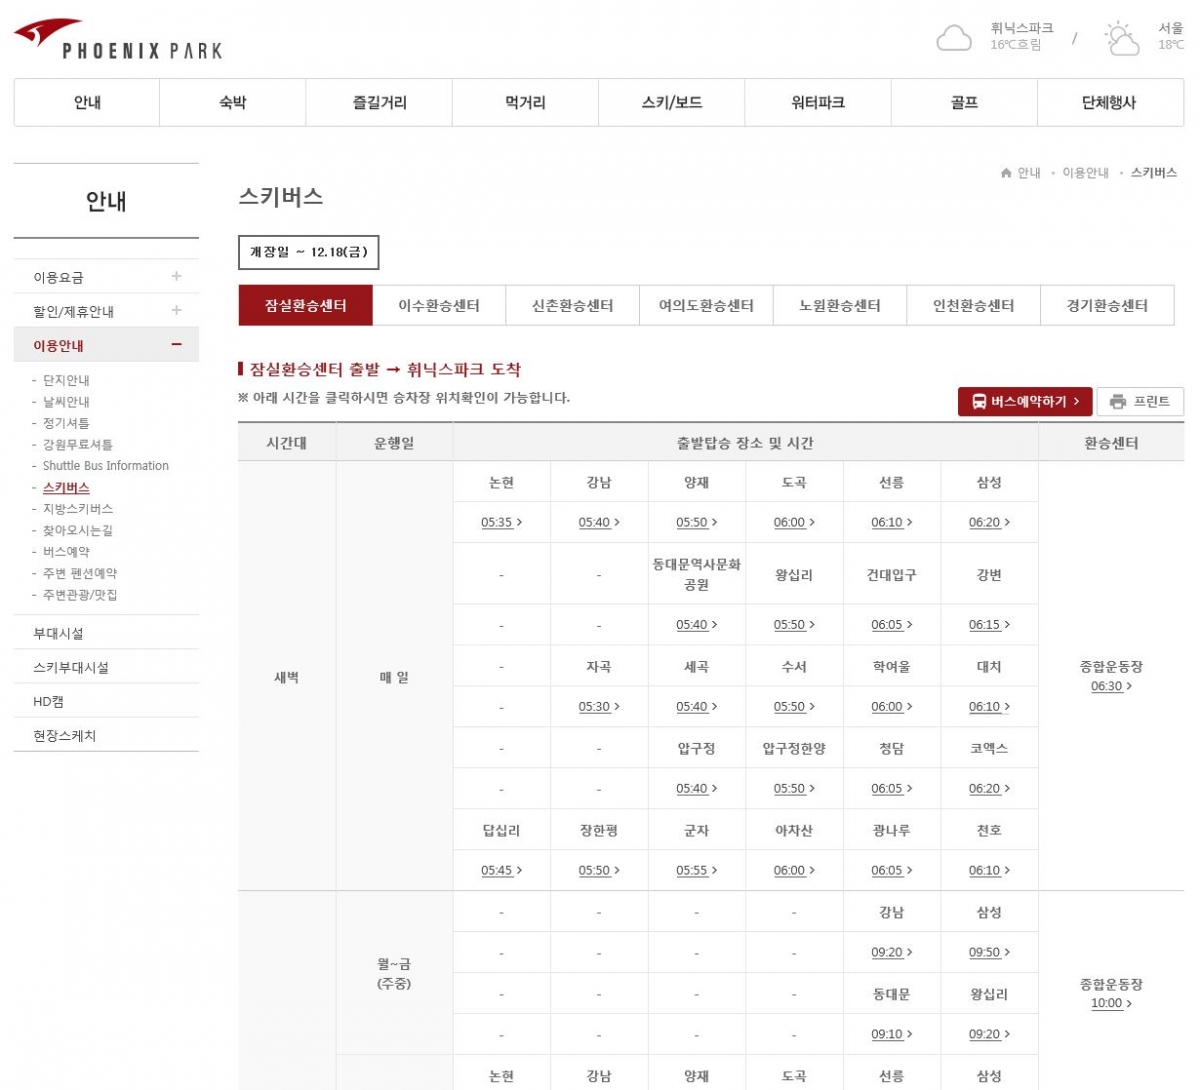Open 스키버스 in the sidebar
Screen dimensions: 1200x1090
pyautogui.click(x=66, y=488)
